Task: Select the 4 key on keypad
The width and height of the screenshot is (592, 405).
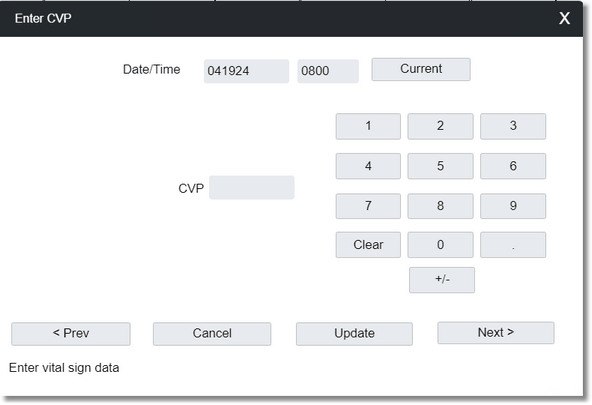Action: point(368,166)
